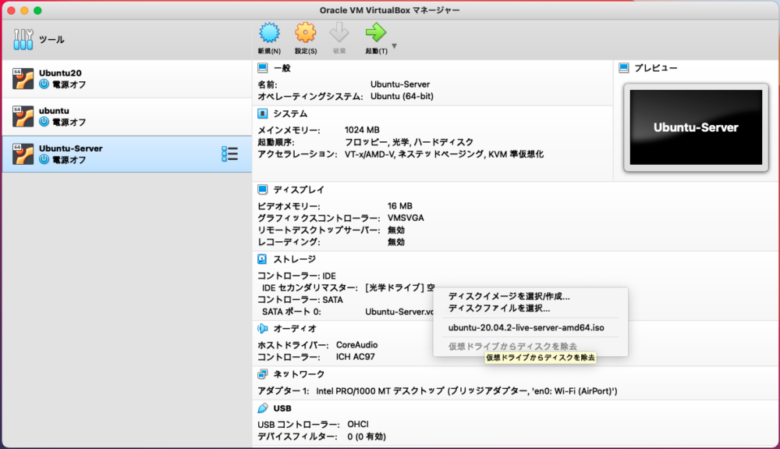Click the Audio (オーディオ) speaker icon
The width and height of the screenshot is (780, 449).
[x=263, y=329]
